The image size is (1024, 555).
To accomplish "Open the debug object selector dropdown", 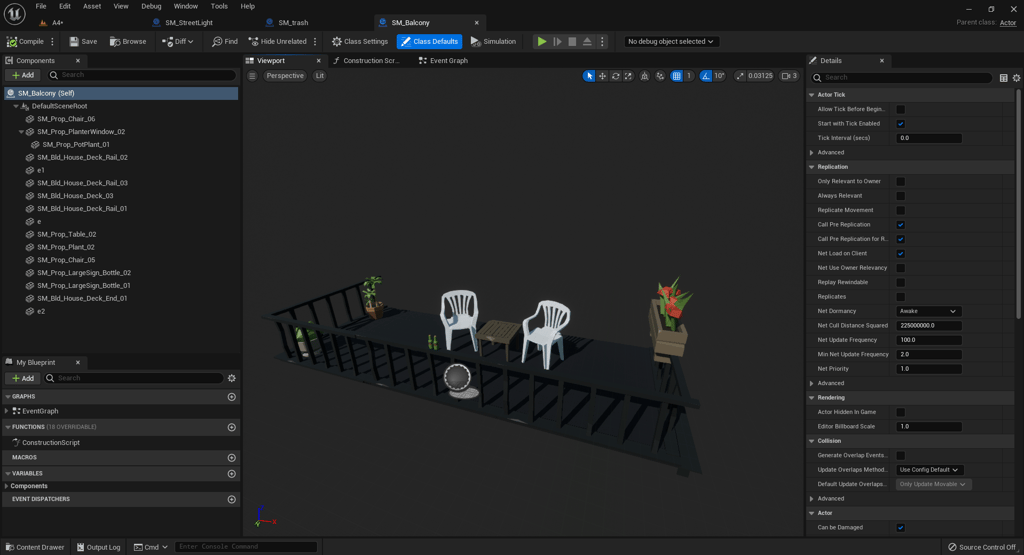I will (670, 42).
